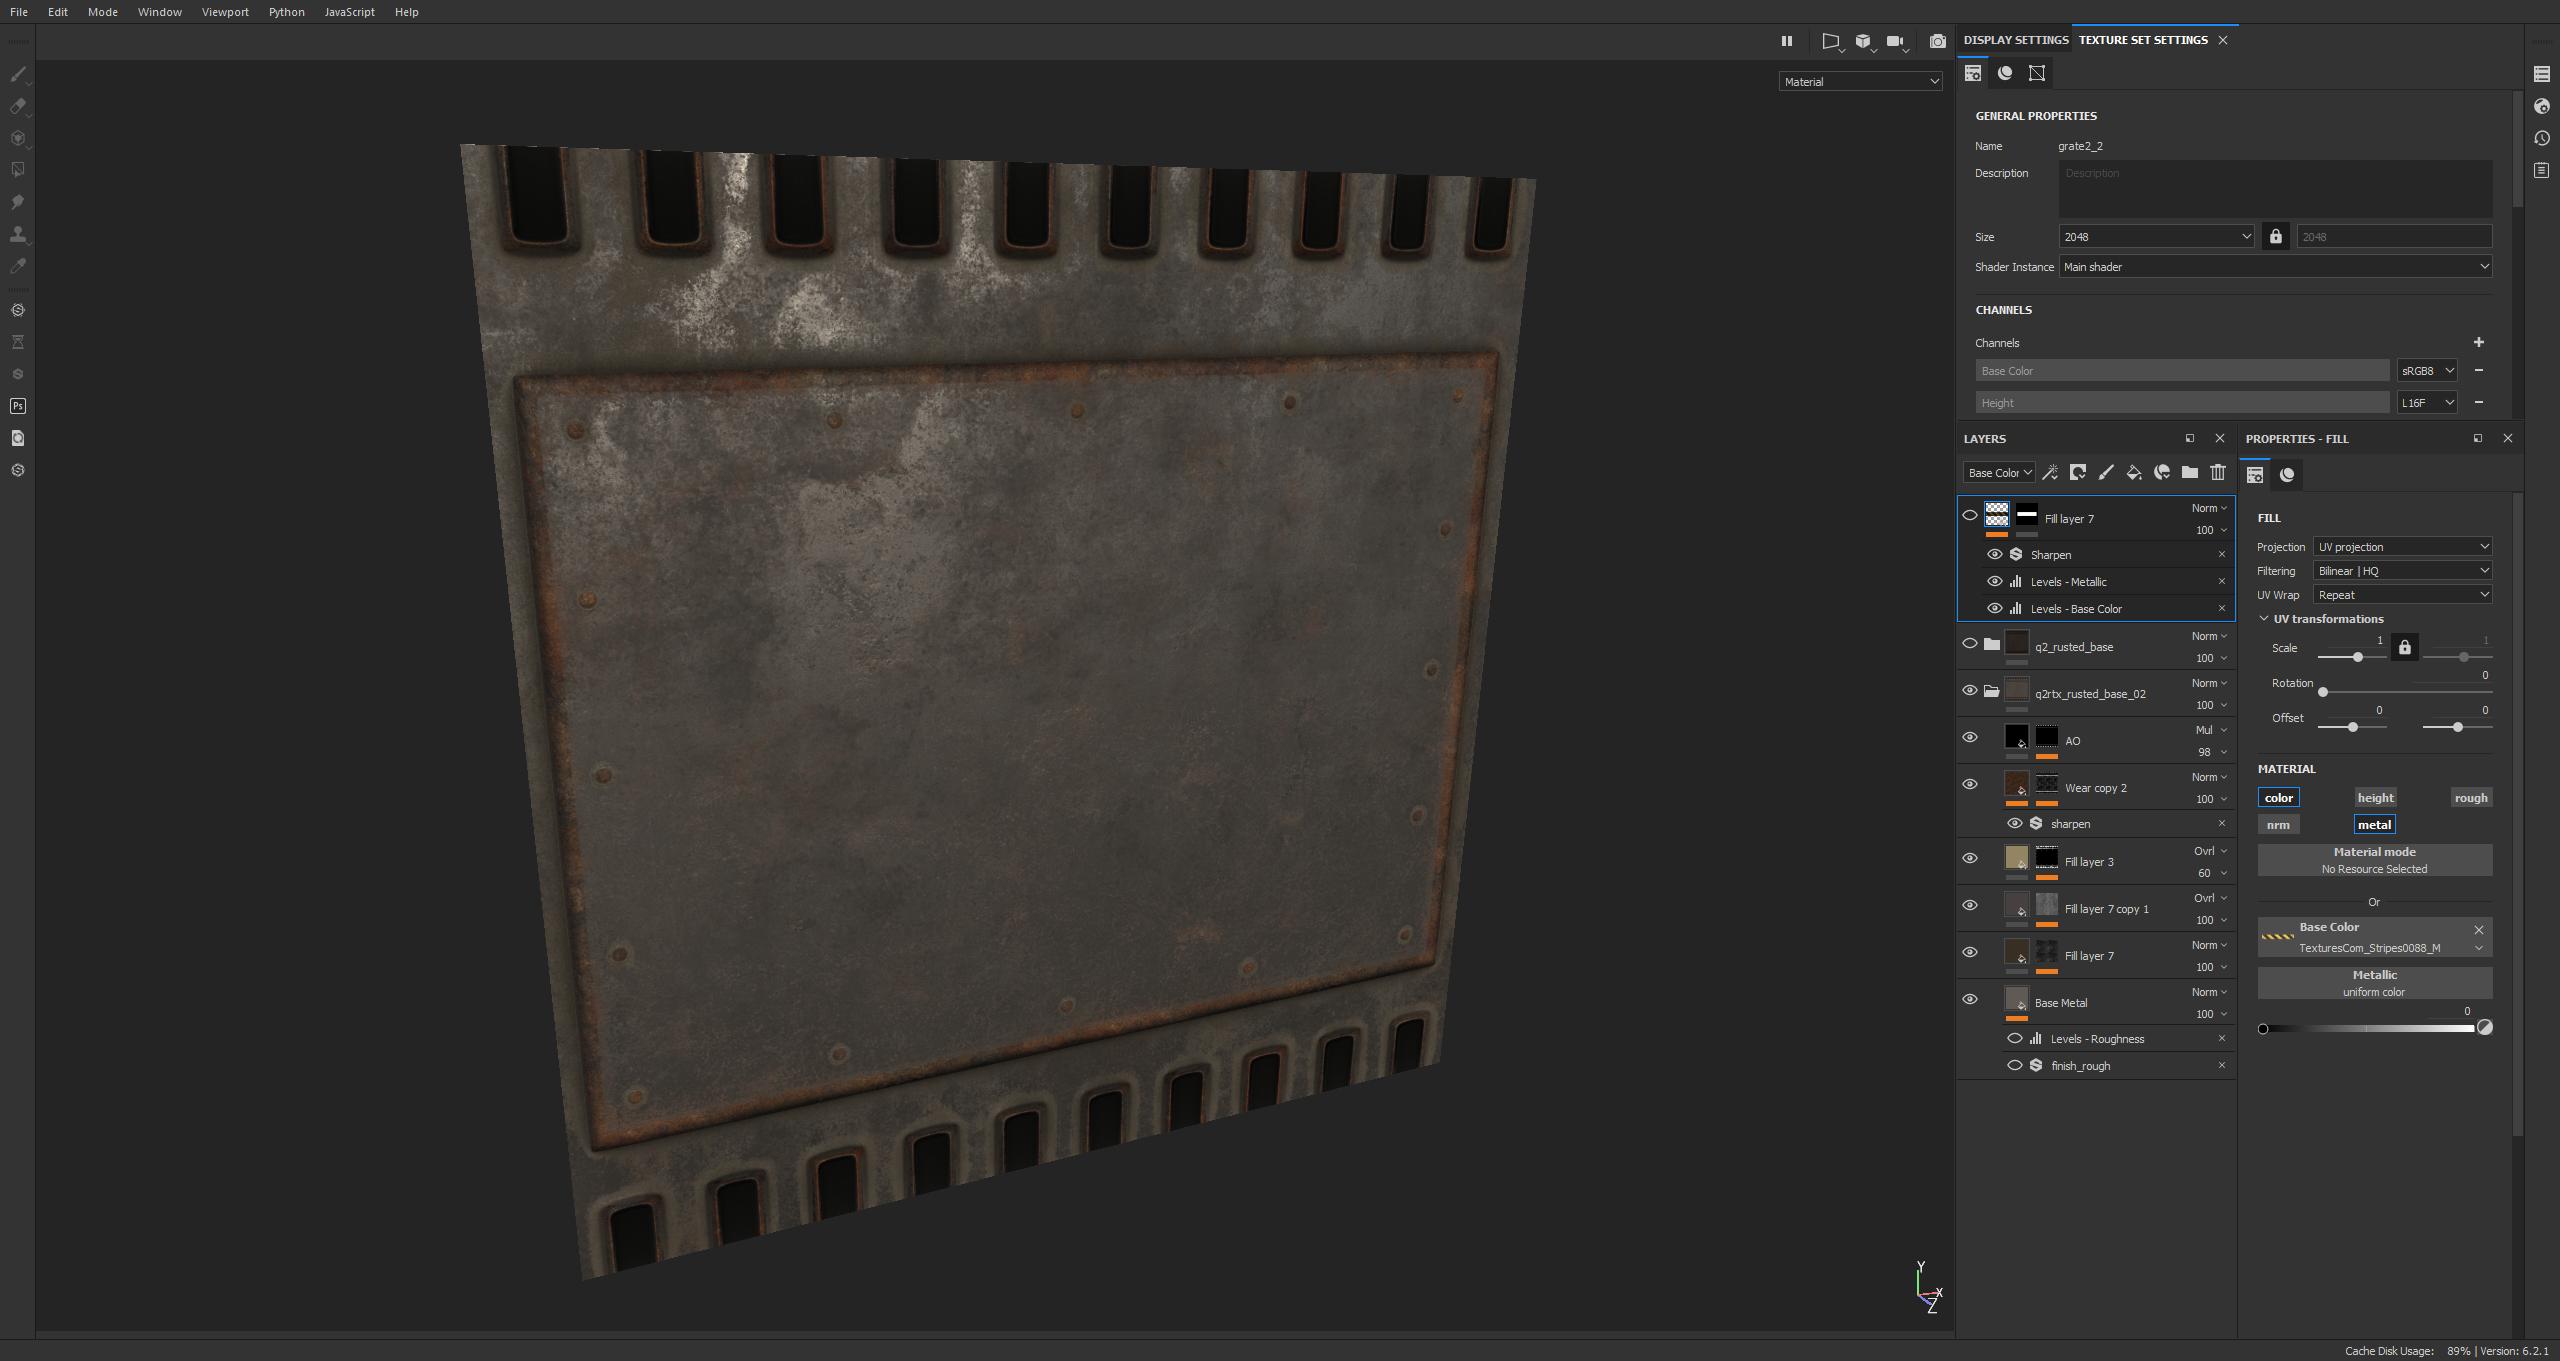This screenshot has width=2560, height=1361.
Task: Toggle visibility of q2_rusted_base folder
Action: 1970,644
